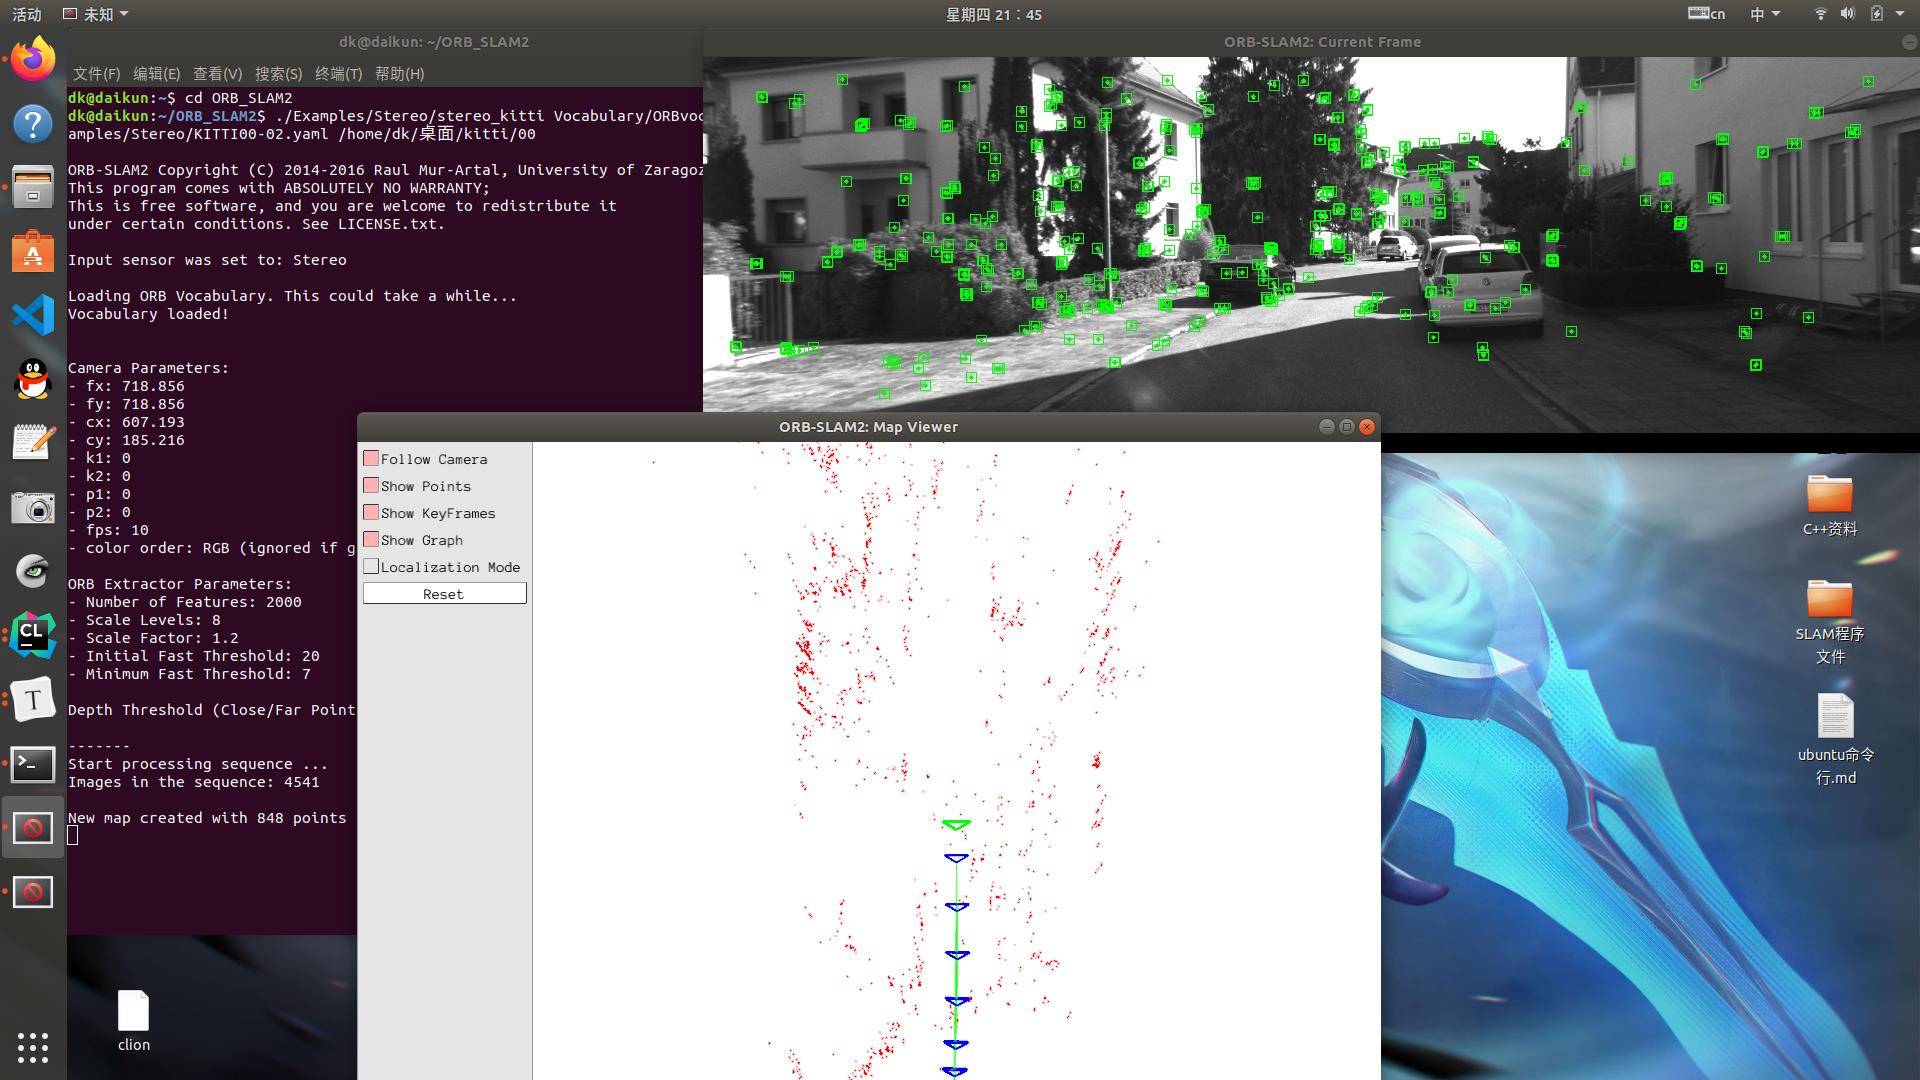Screen dimensions: 1920x1080
Task: Toggle Follow Camera mode in Map Viewer
Action: pos(371,458)
